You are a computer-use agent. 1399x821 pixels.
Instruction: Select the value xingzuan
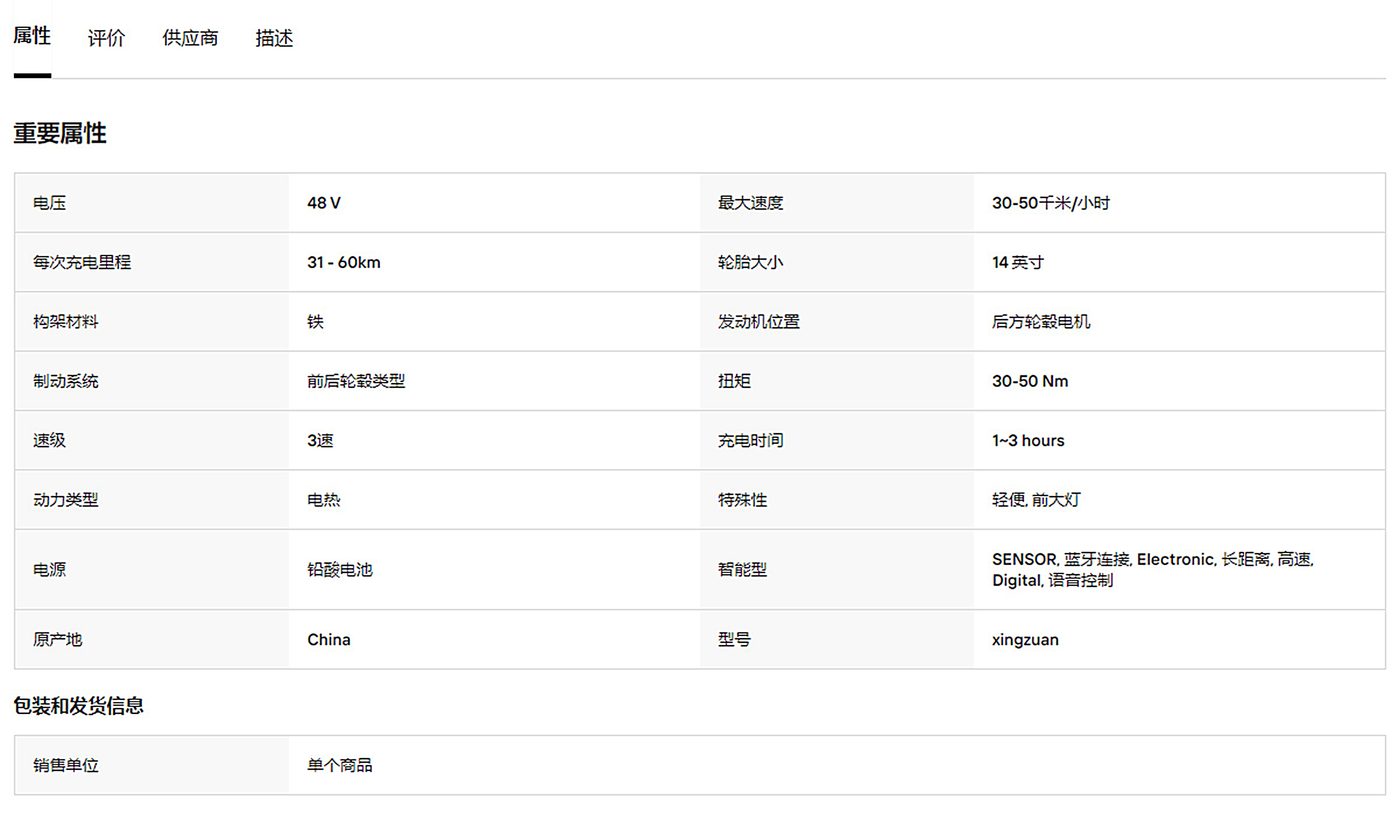coord(1025,640)
